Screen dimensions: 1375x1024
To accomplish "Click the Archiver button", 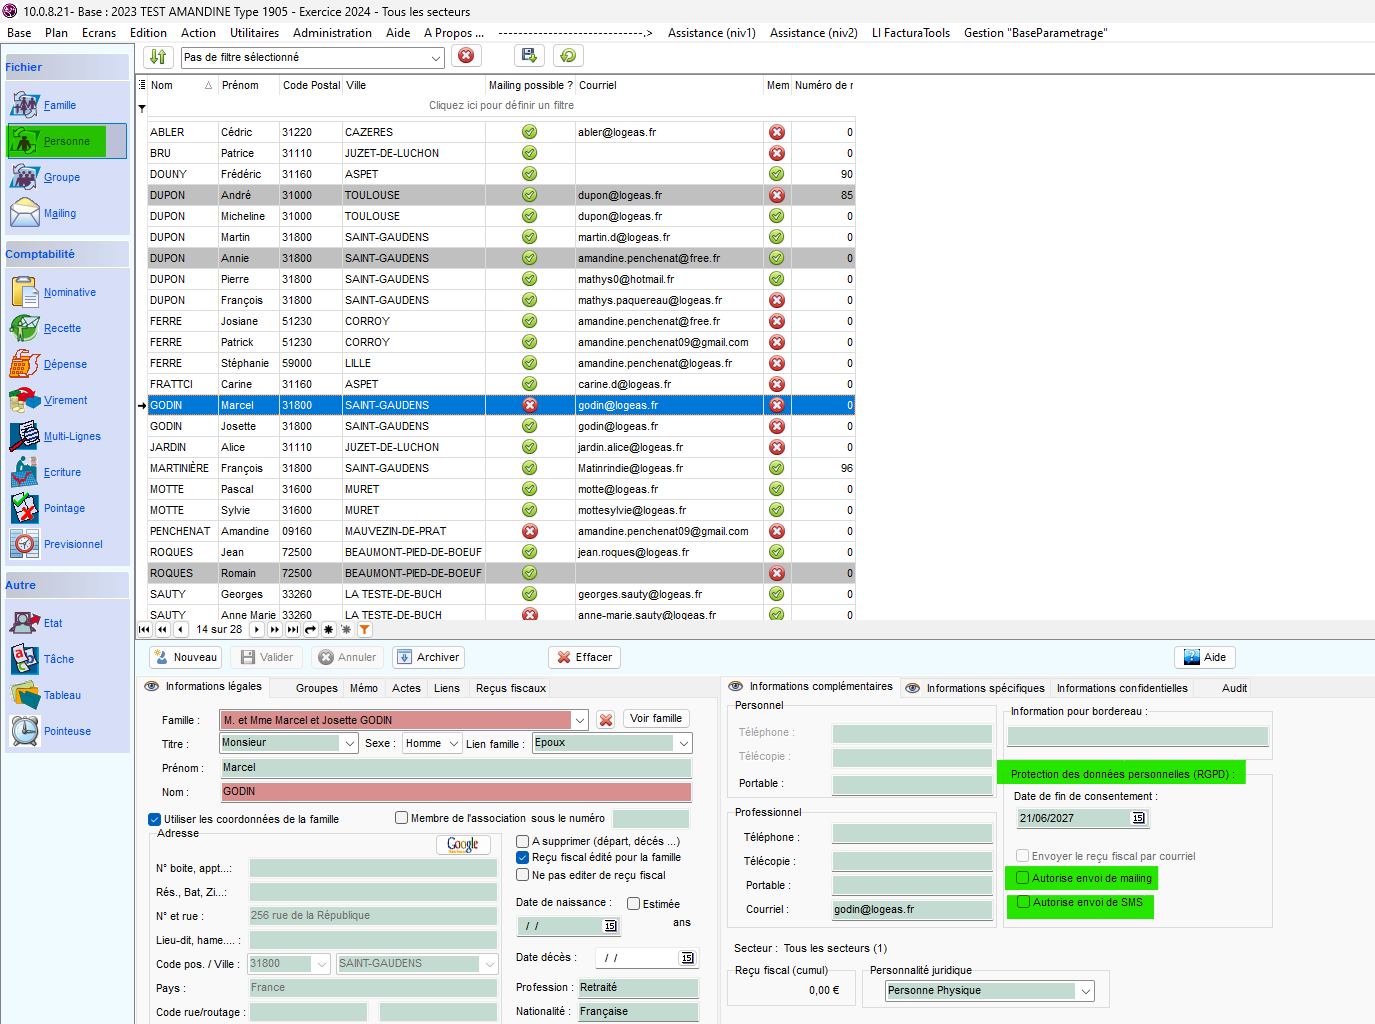I will tap(429, 657).
